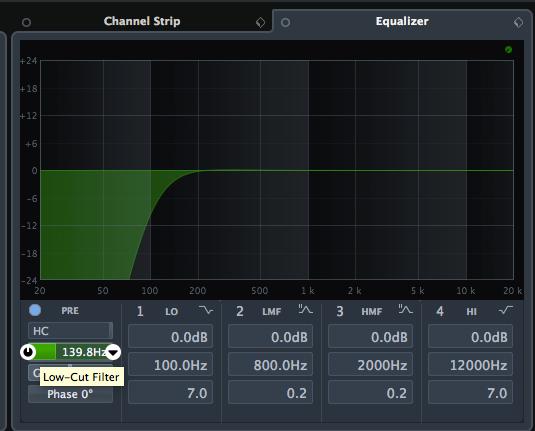Viewport: 535px width, 431px height.
Task: Click the HMF band 0.2 Q field
Action: [x=371, y=393]
